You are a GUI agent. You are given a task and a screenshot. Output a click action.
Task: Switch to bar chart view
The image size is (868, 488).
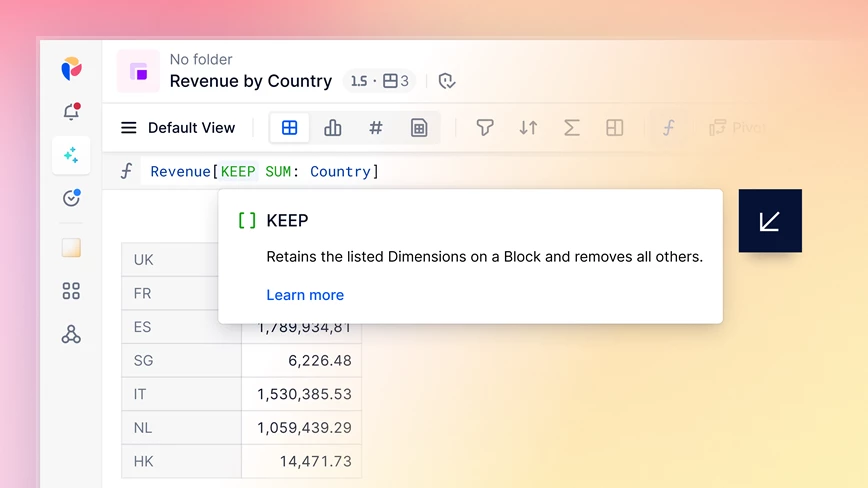332,128
